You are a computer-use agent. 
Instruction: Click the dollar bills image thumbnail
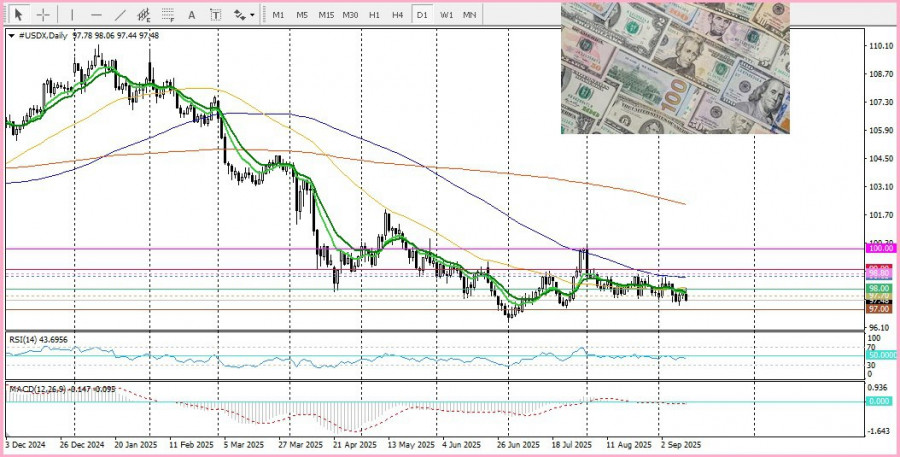pos(674,68)
